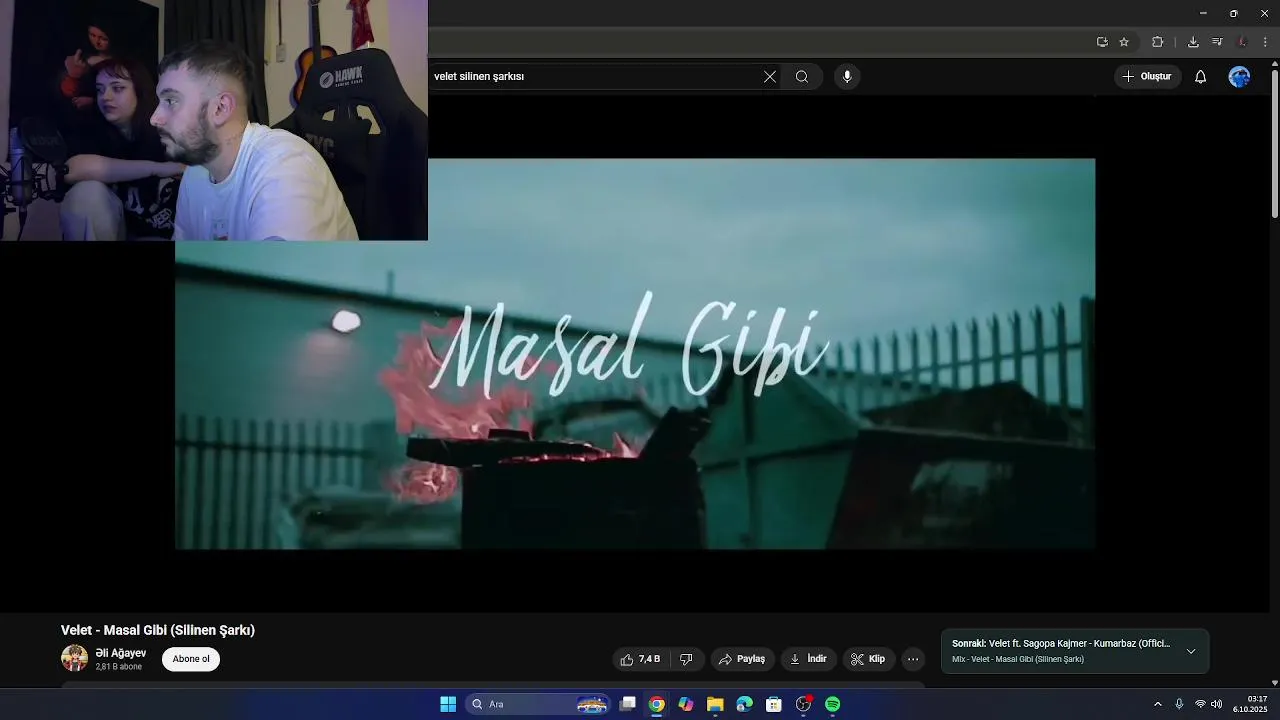This screenshot has width=1280, height=720.
Task: Open the clock and date 03:17
Action: coord(1250,704)
